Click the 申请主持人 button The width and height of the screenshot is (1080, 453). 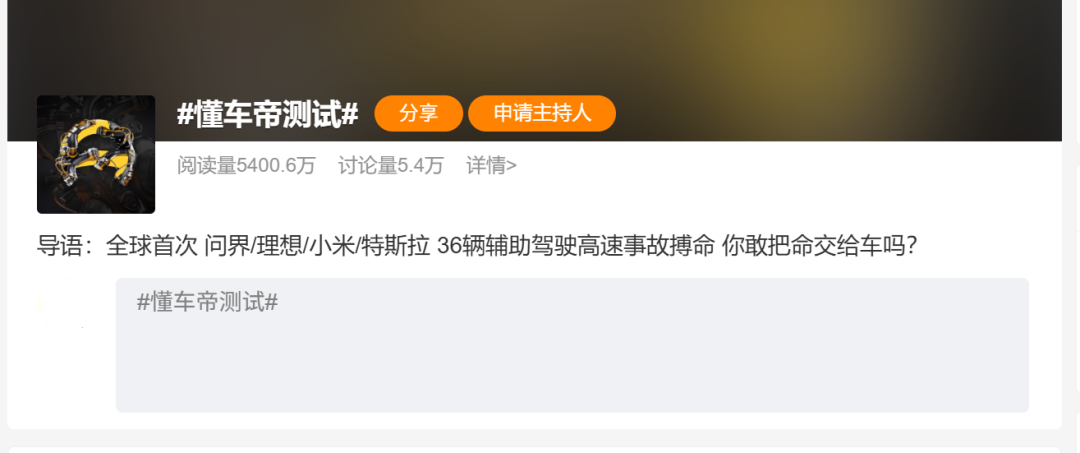click(542, 114)
